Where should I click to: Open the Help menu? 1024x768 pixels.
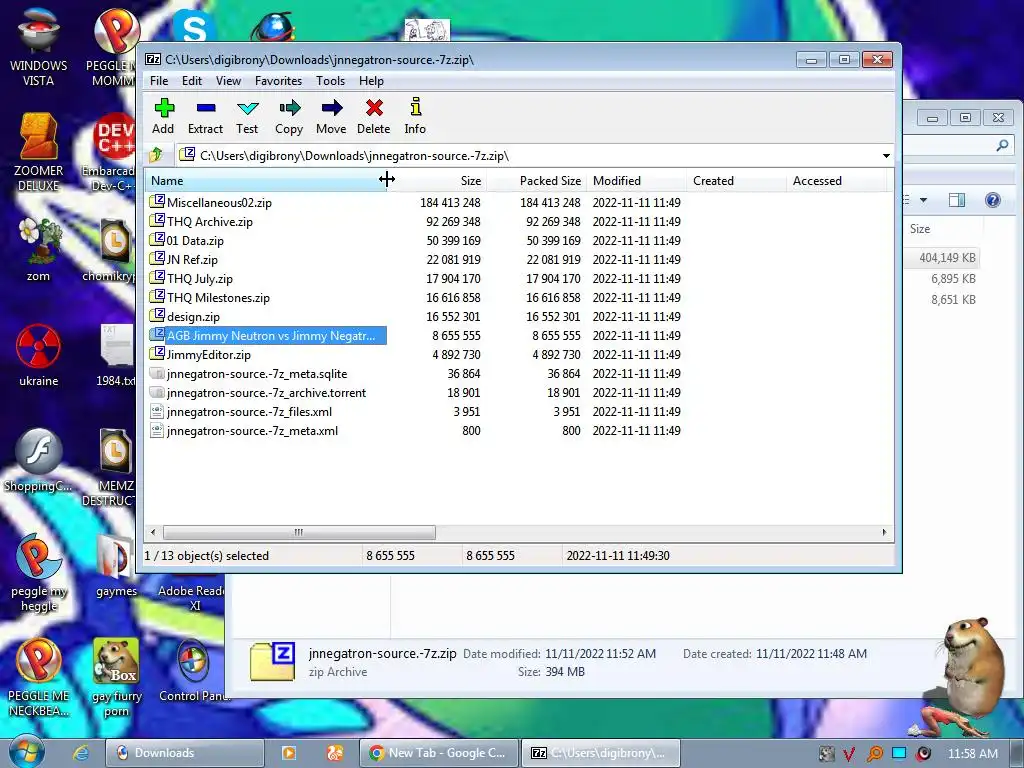point(371,81)
